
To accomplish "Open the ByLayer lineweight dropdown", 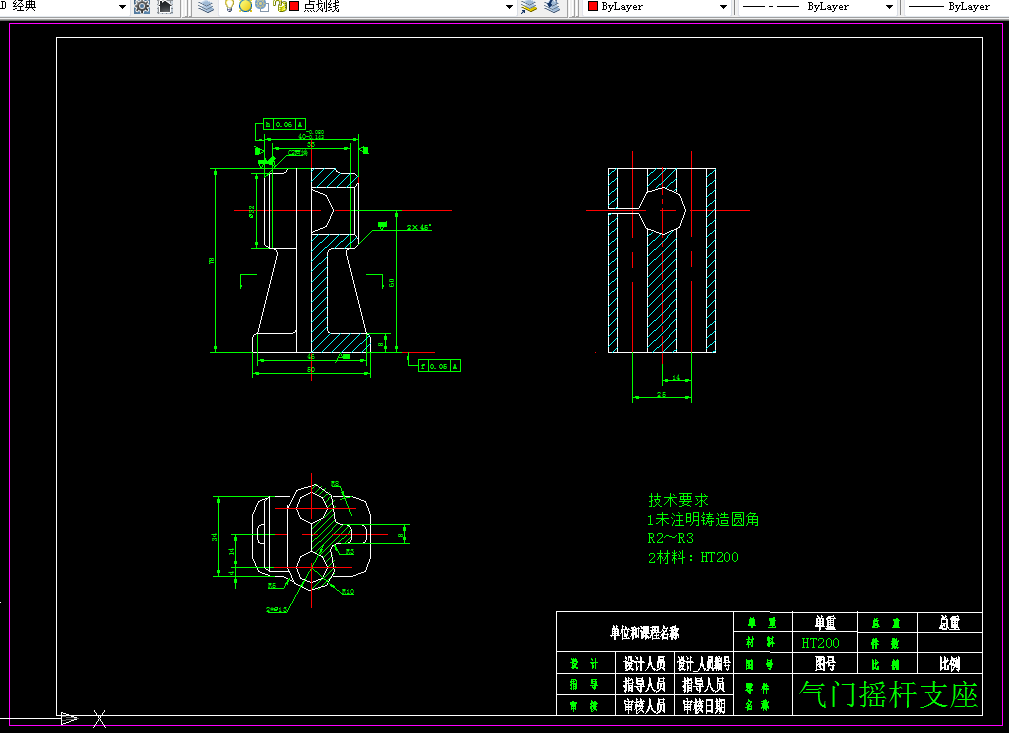I will tap(955, 7).
